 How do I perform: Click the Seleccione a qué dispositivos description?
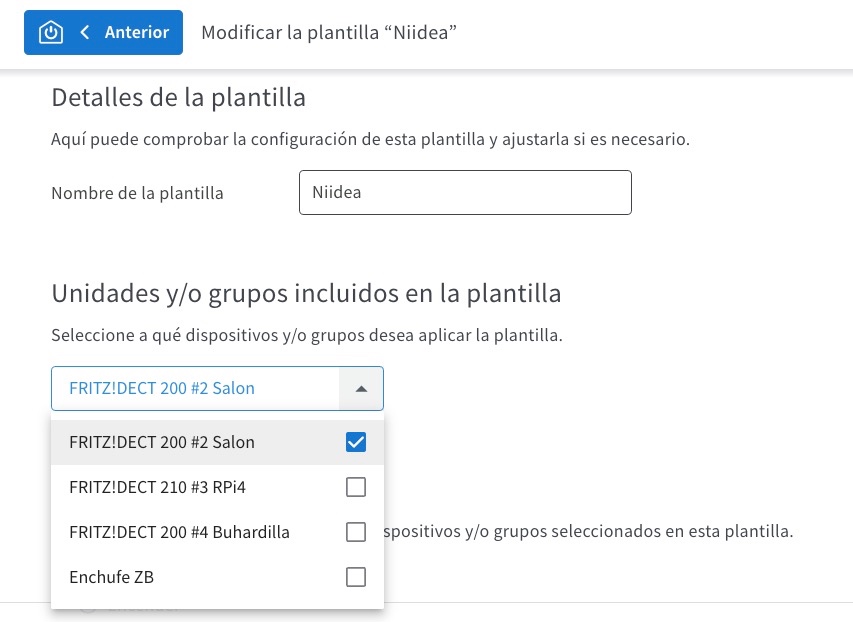click(307, 335)
